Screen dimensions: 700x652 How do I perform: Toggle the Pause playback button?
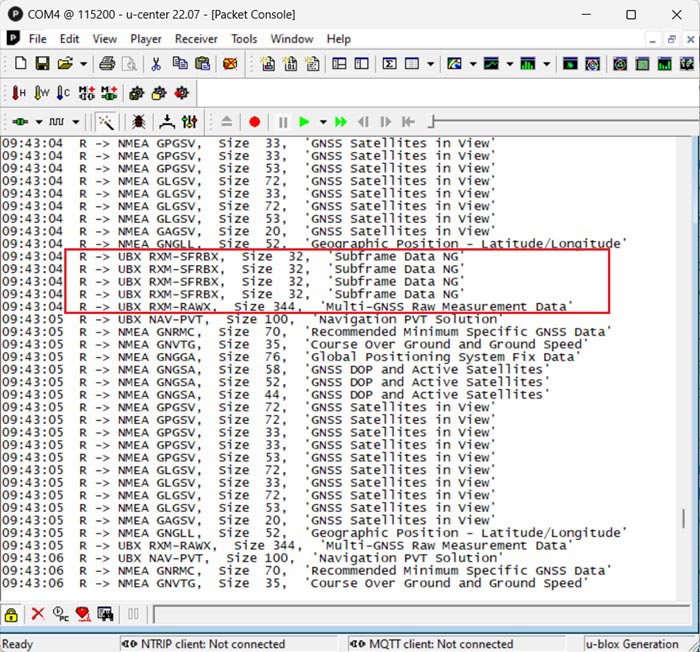[283, 122]
